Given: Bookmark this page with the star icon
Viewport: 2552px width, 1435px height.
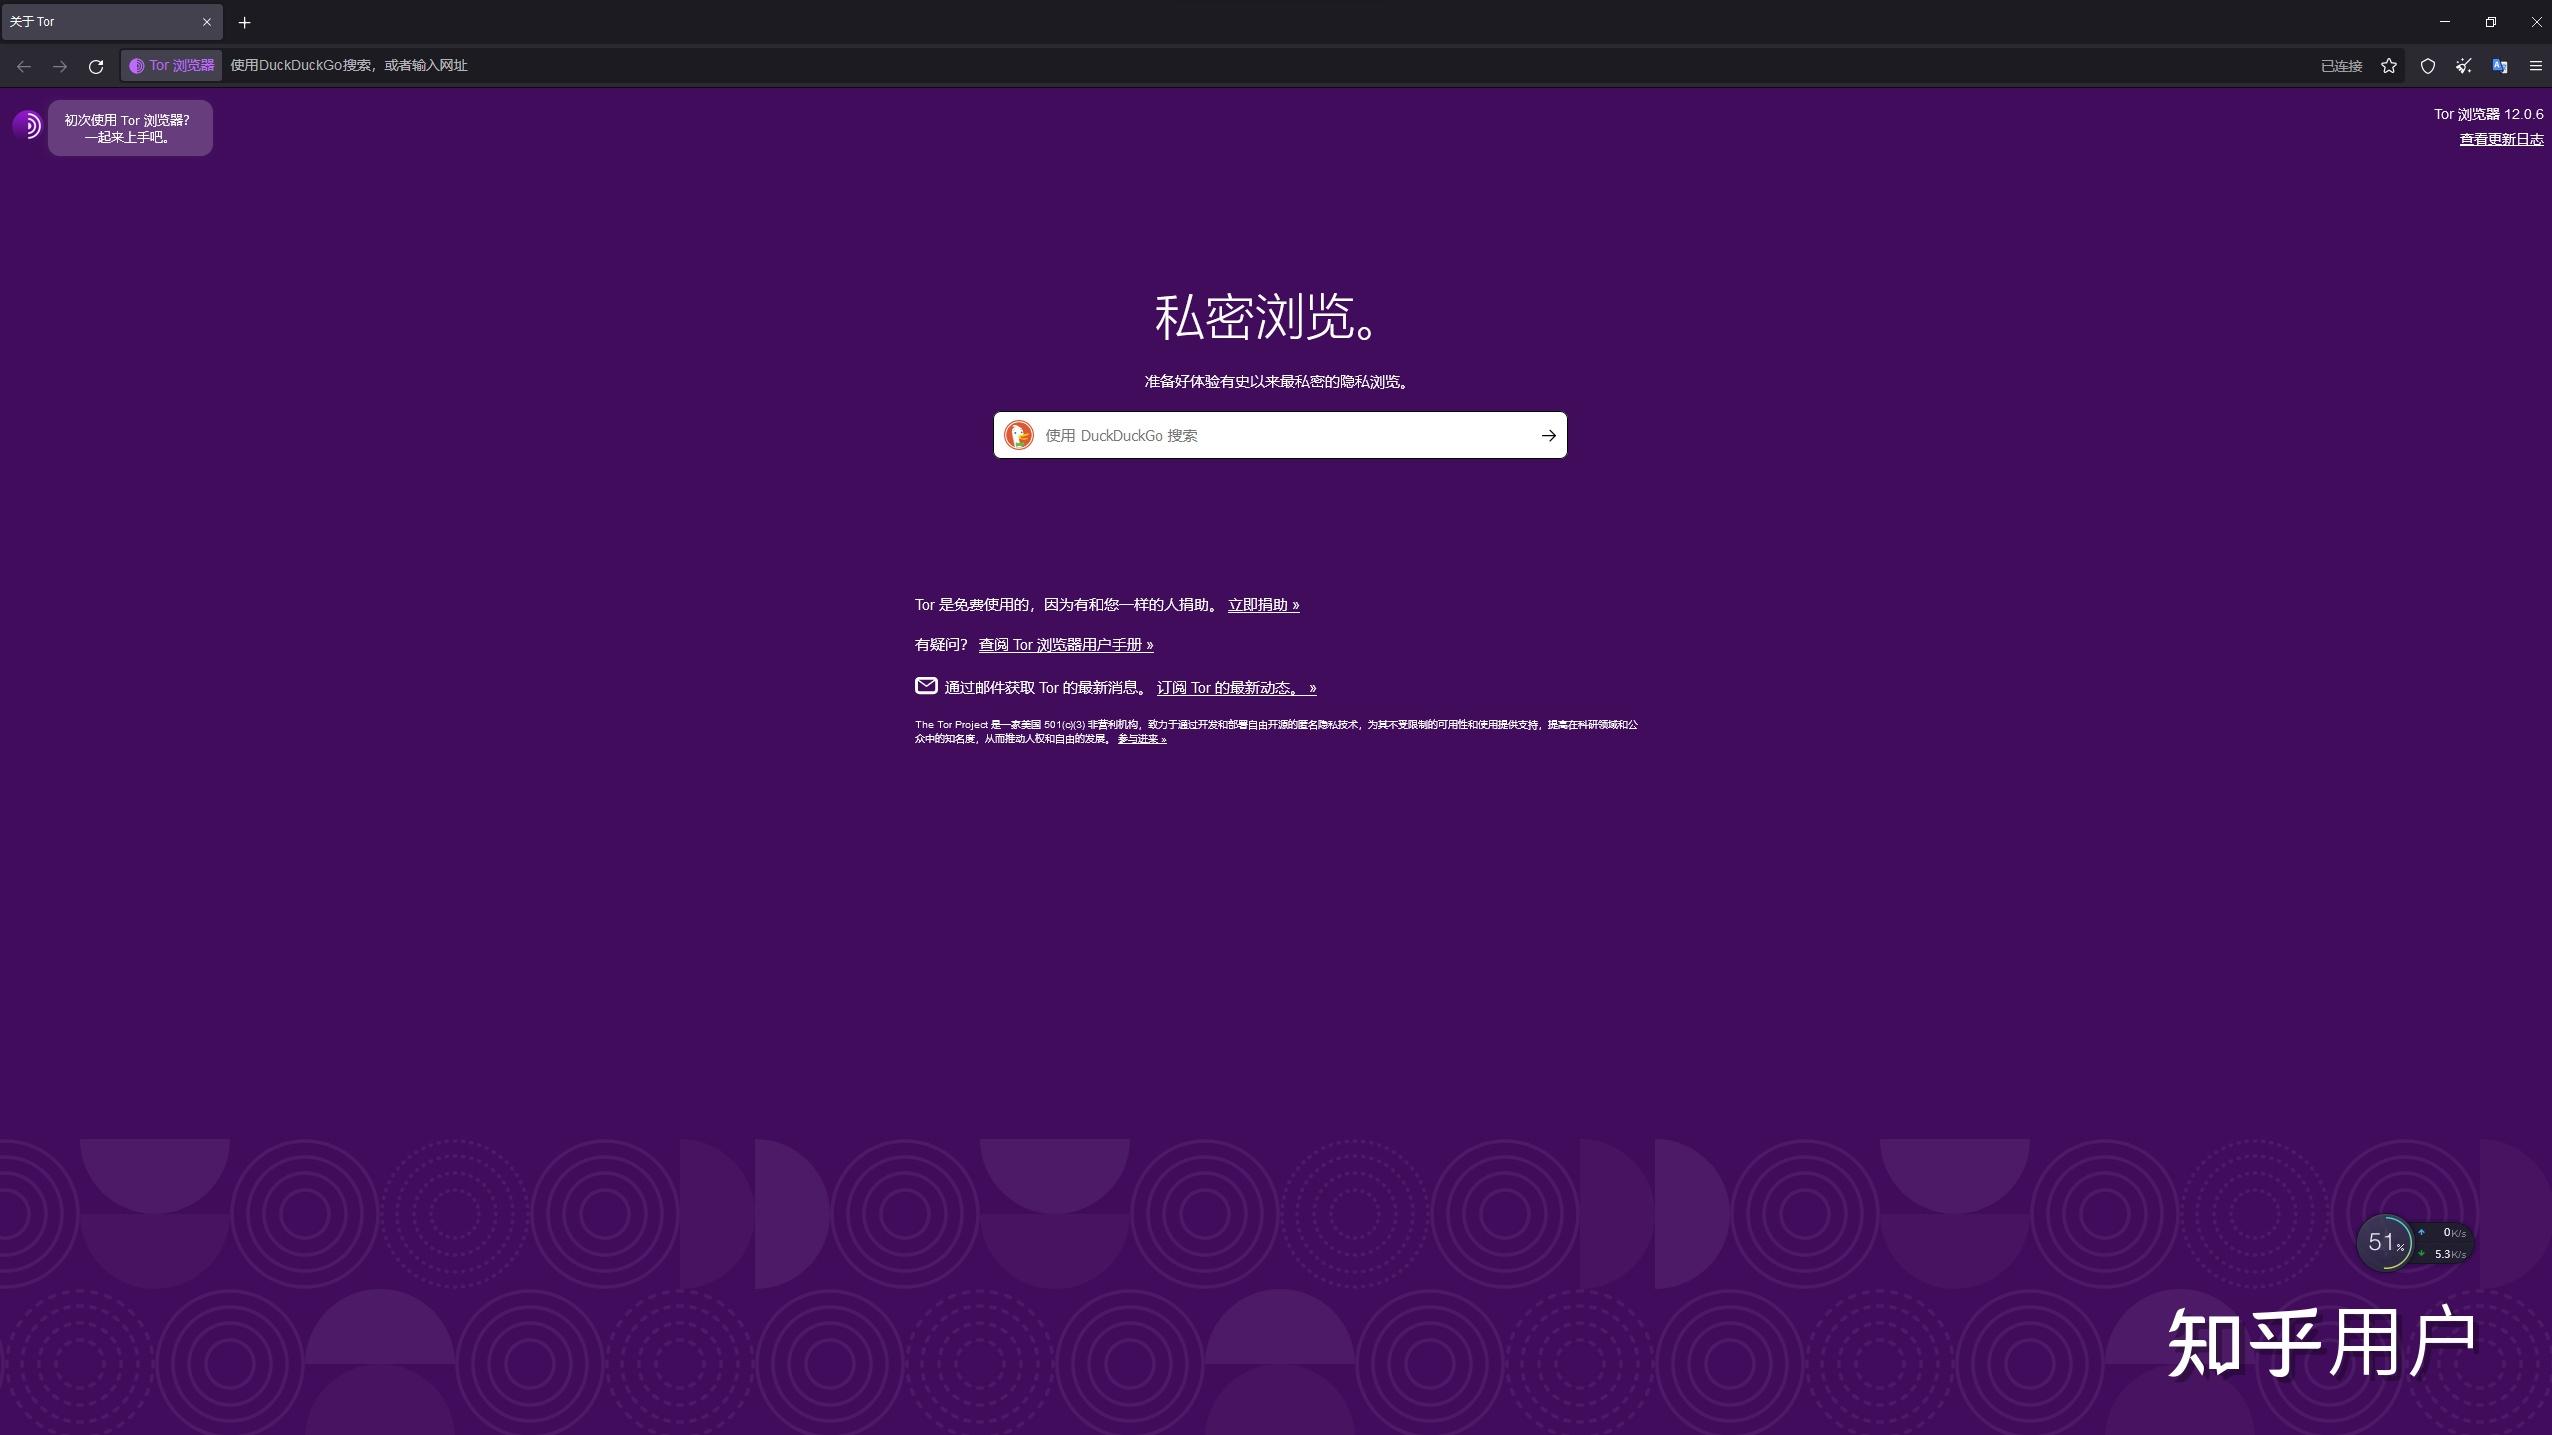Looking at the screenshot, I should (x=2389, y=66).
